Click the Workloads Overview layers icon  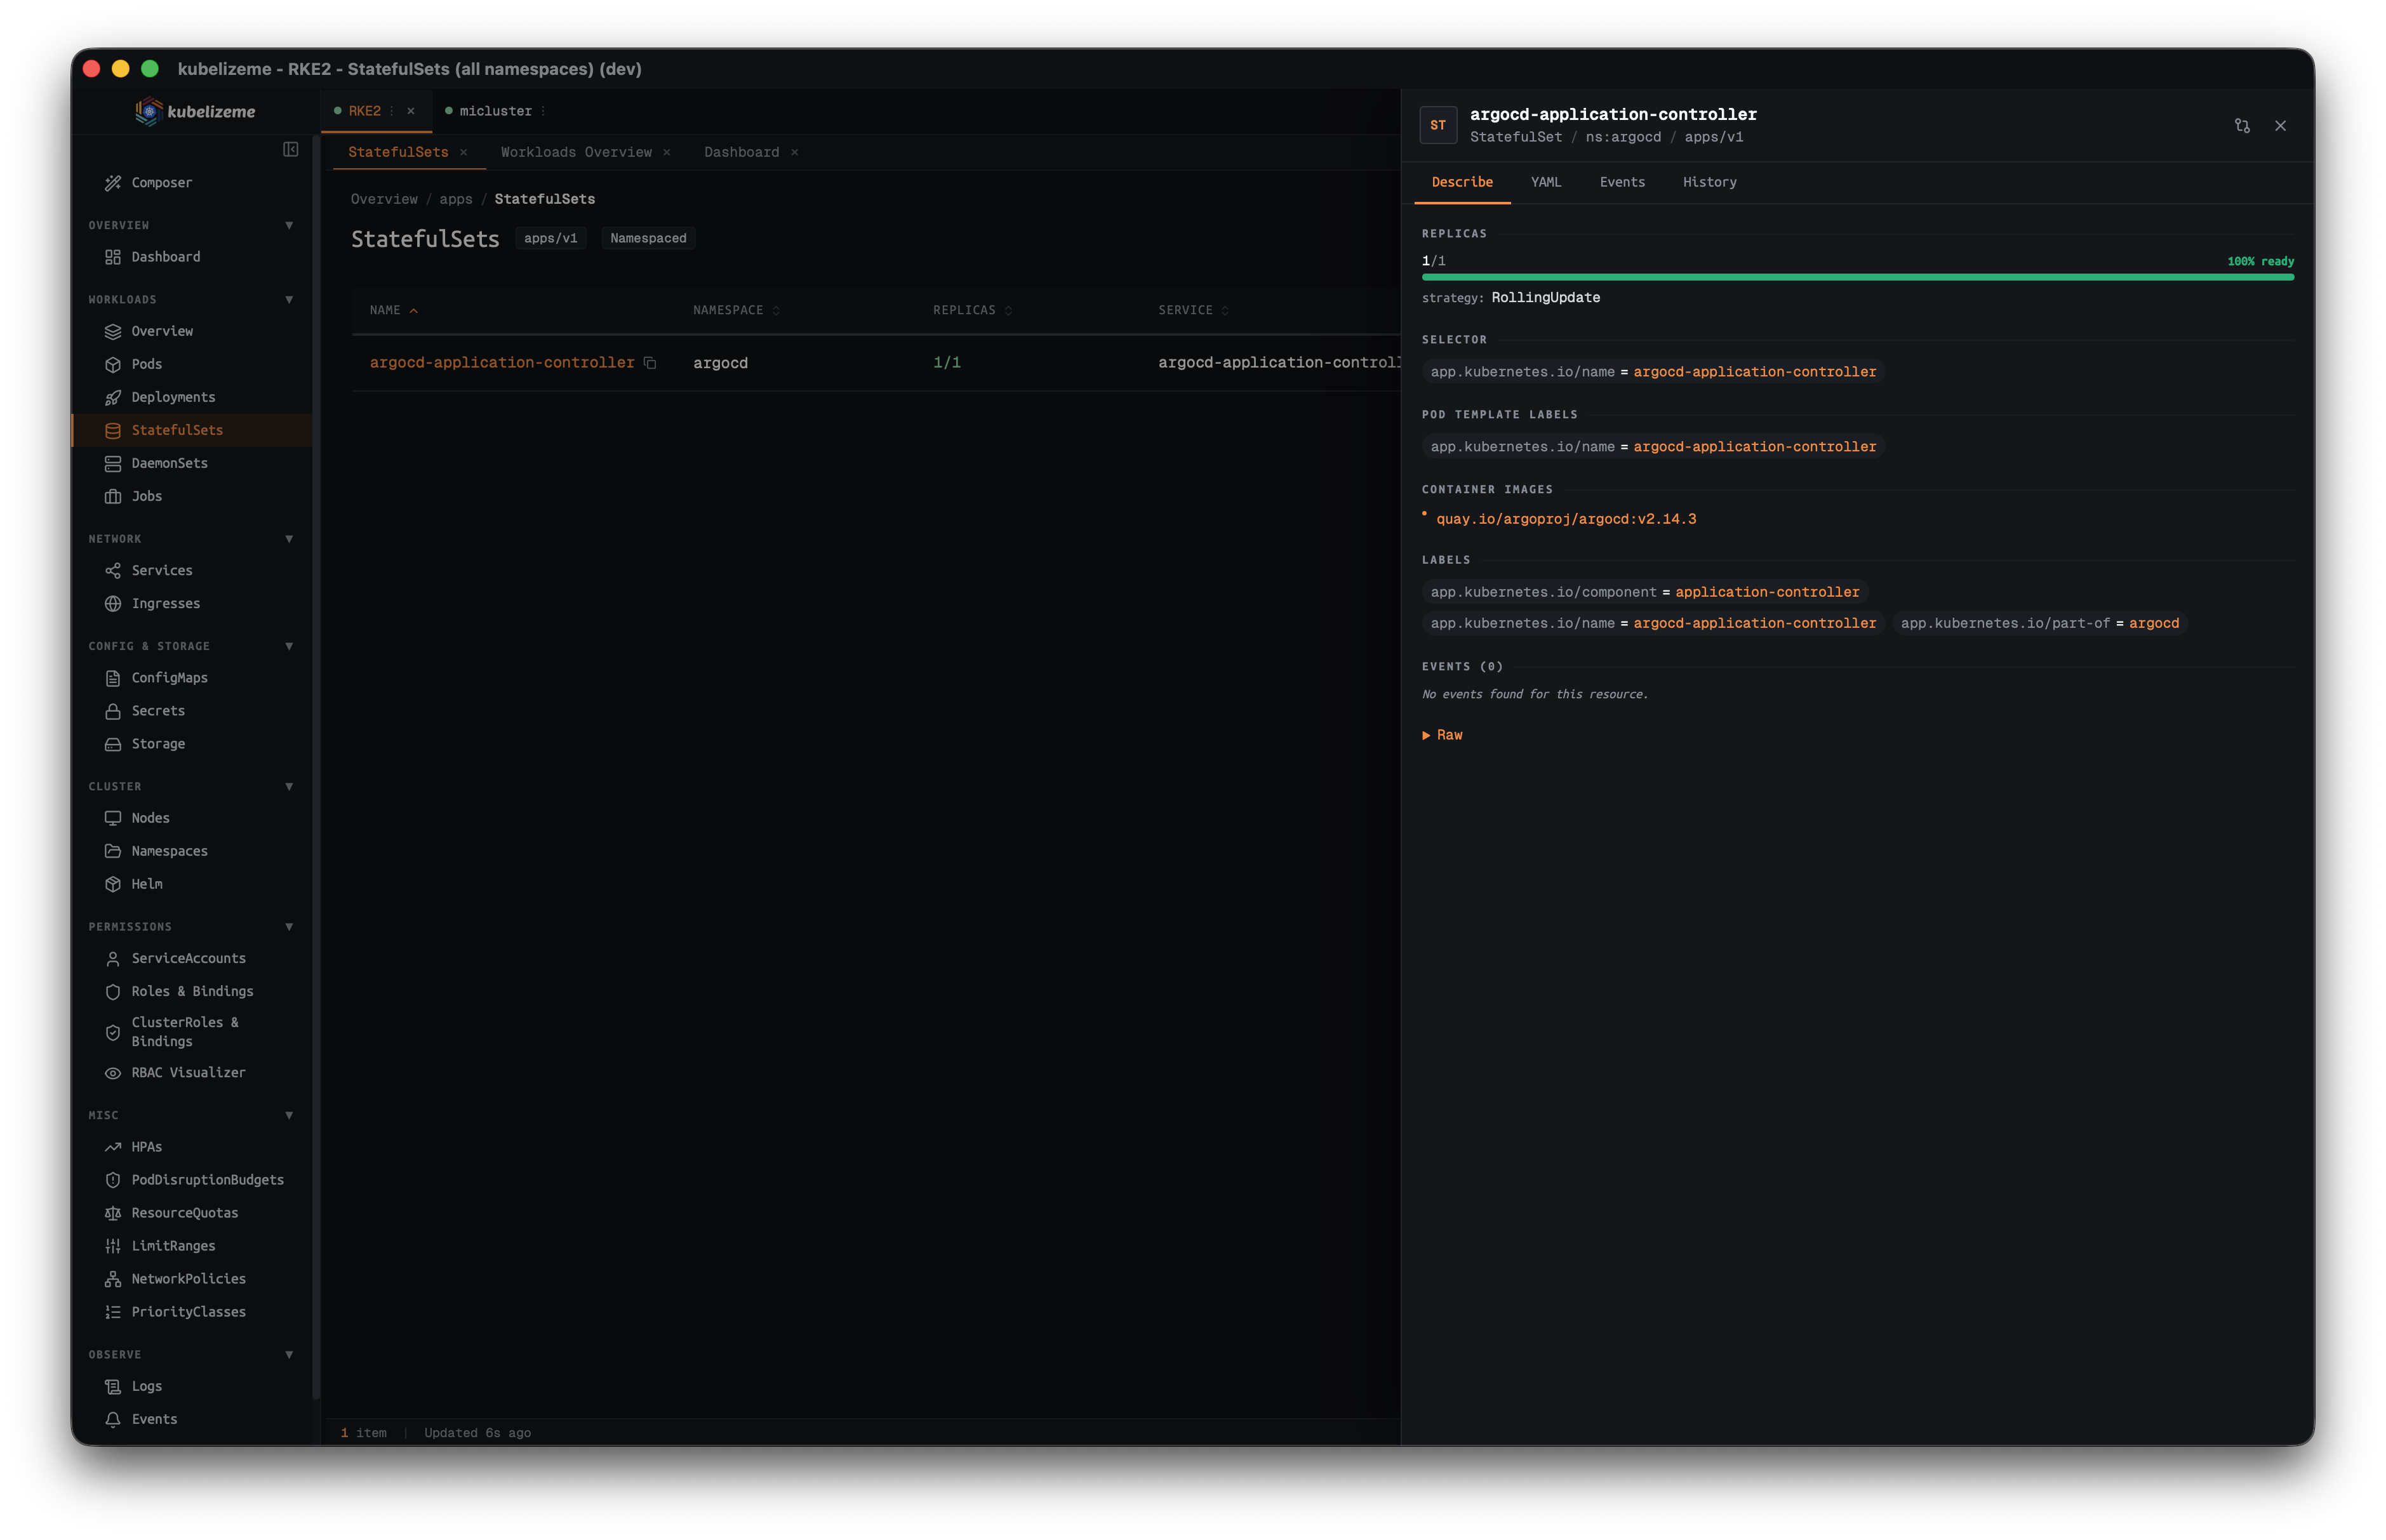(x=113, y=331)
